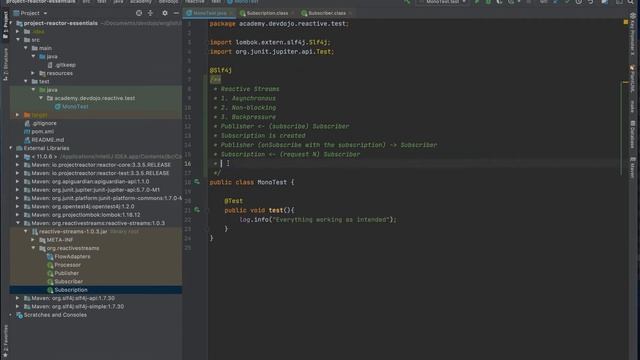Select Subscriber interface in tree

(x=69, y=281)
